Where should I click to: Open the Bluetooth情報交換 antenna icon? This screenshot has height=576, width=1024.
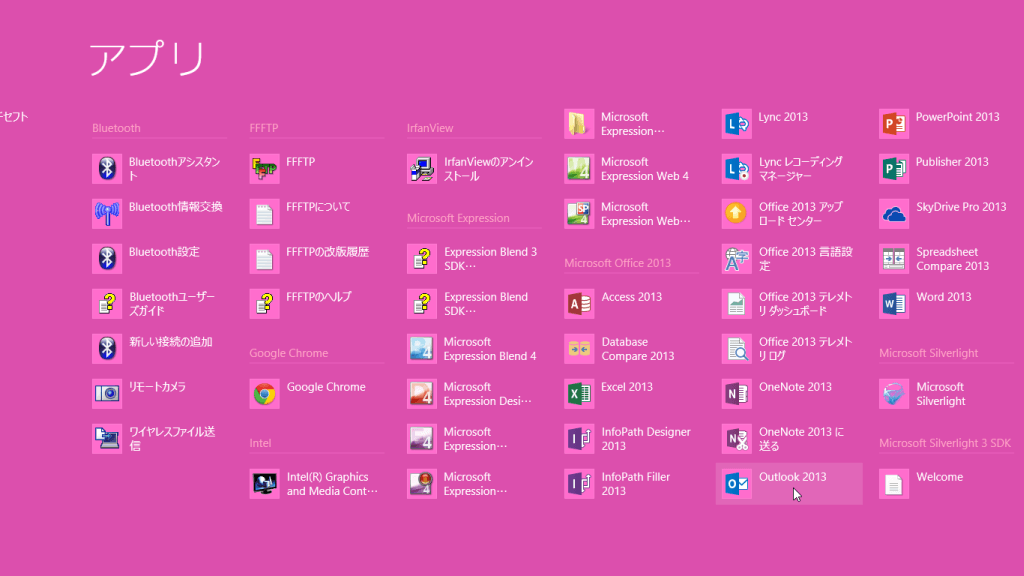click(x=107, y=214)
